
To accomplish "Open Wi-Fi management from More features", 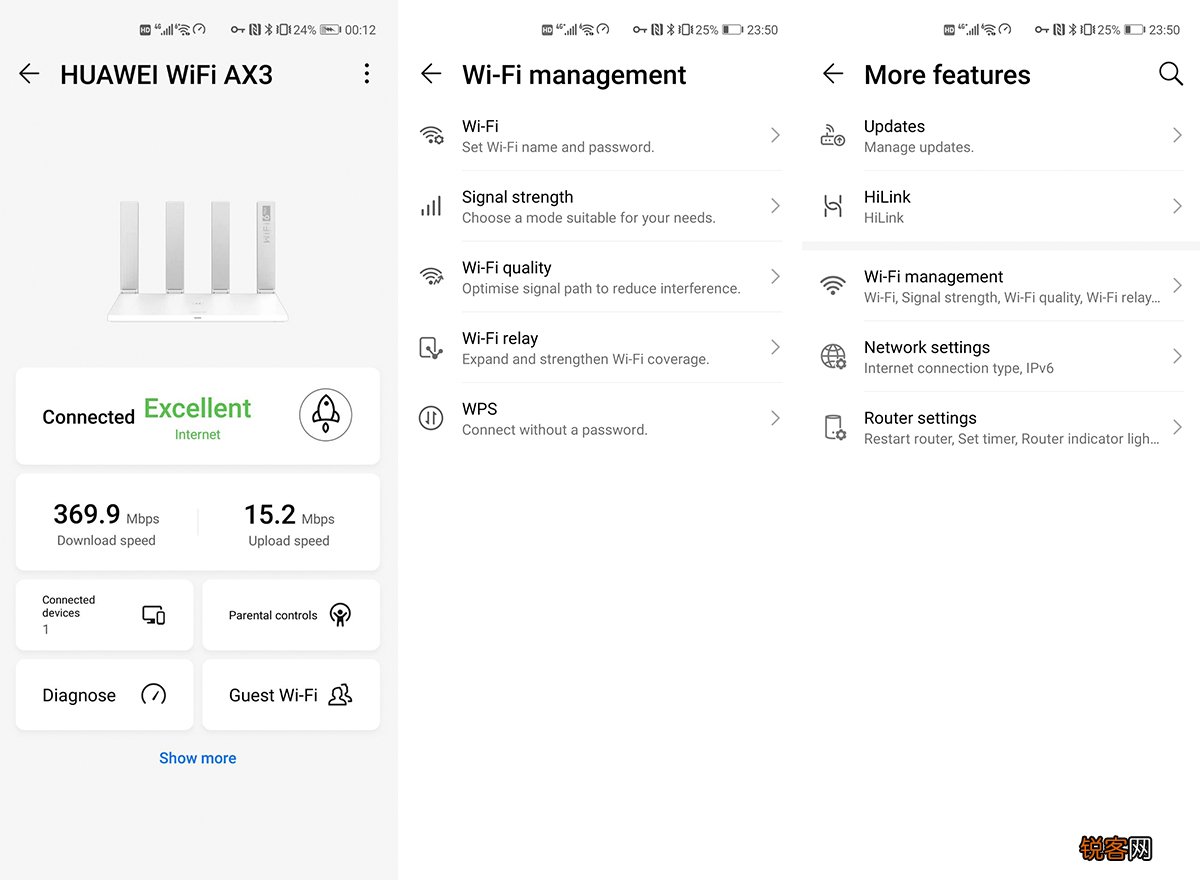I will tap(1001, 286).
